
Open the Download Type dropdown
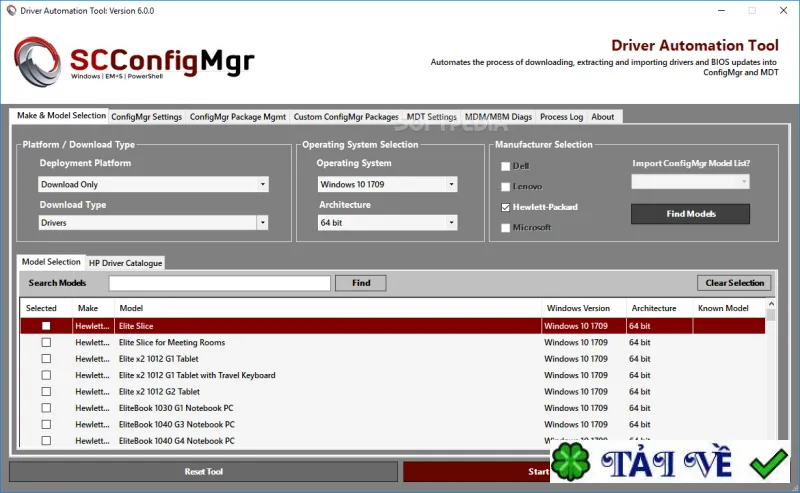tap(153, 223)
